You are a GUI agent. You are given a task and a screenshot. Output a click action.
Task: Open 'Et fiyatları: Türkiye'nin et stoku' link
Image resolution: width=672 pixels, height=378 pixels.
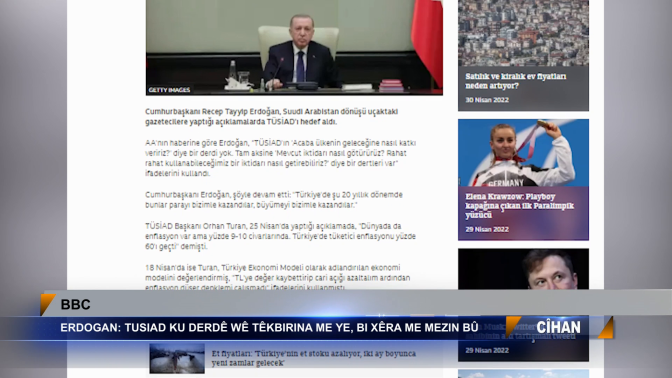[314, 358]
